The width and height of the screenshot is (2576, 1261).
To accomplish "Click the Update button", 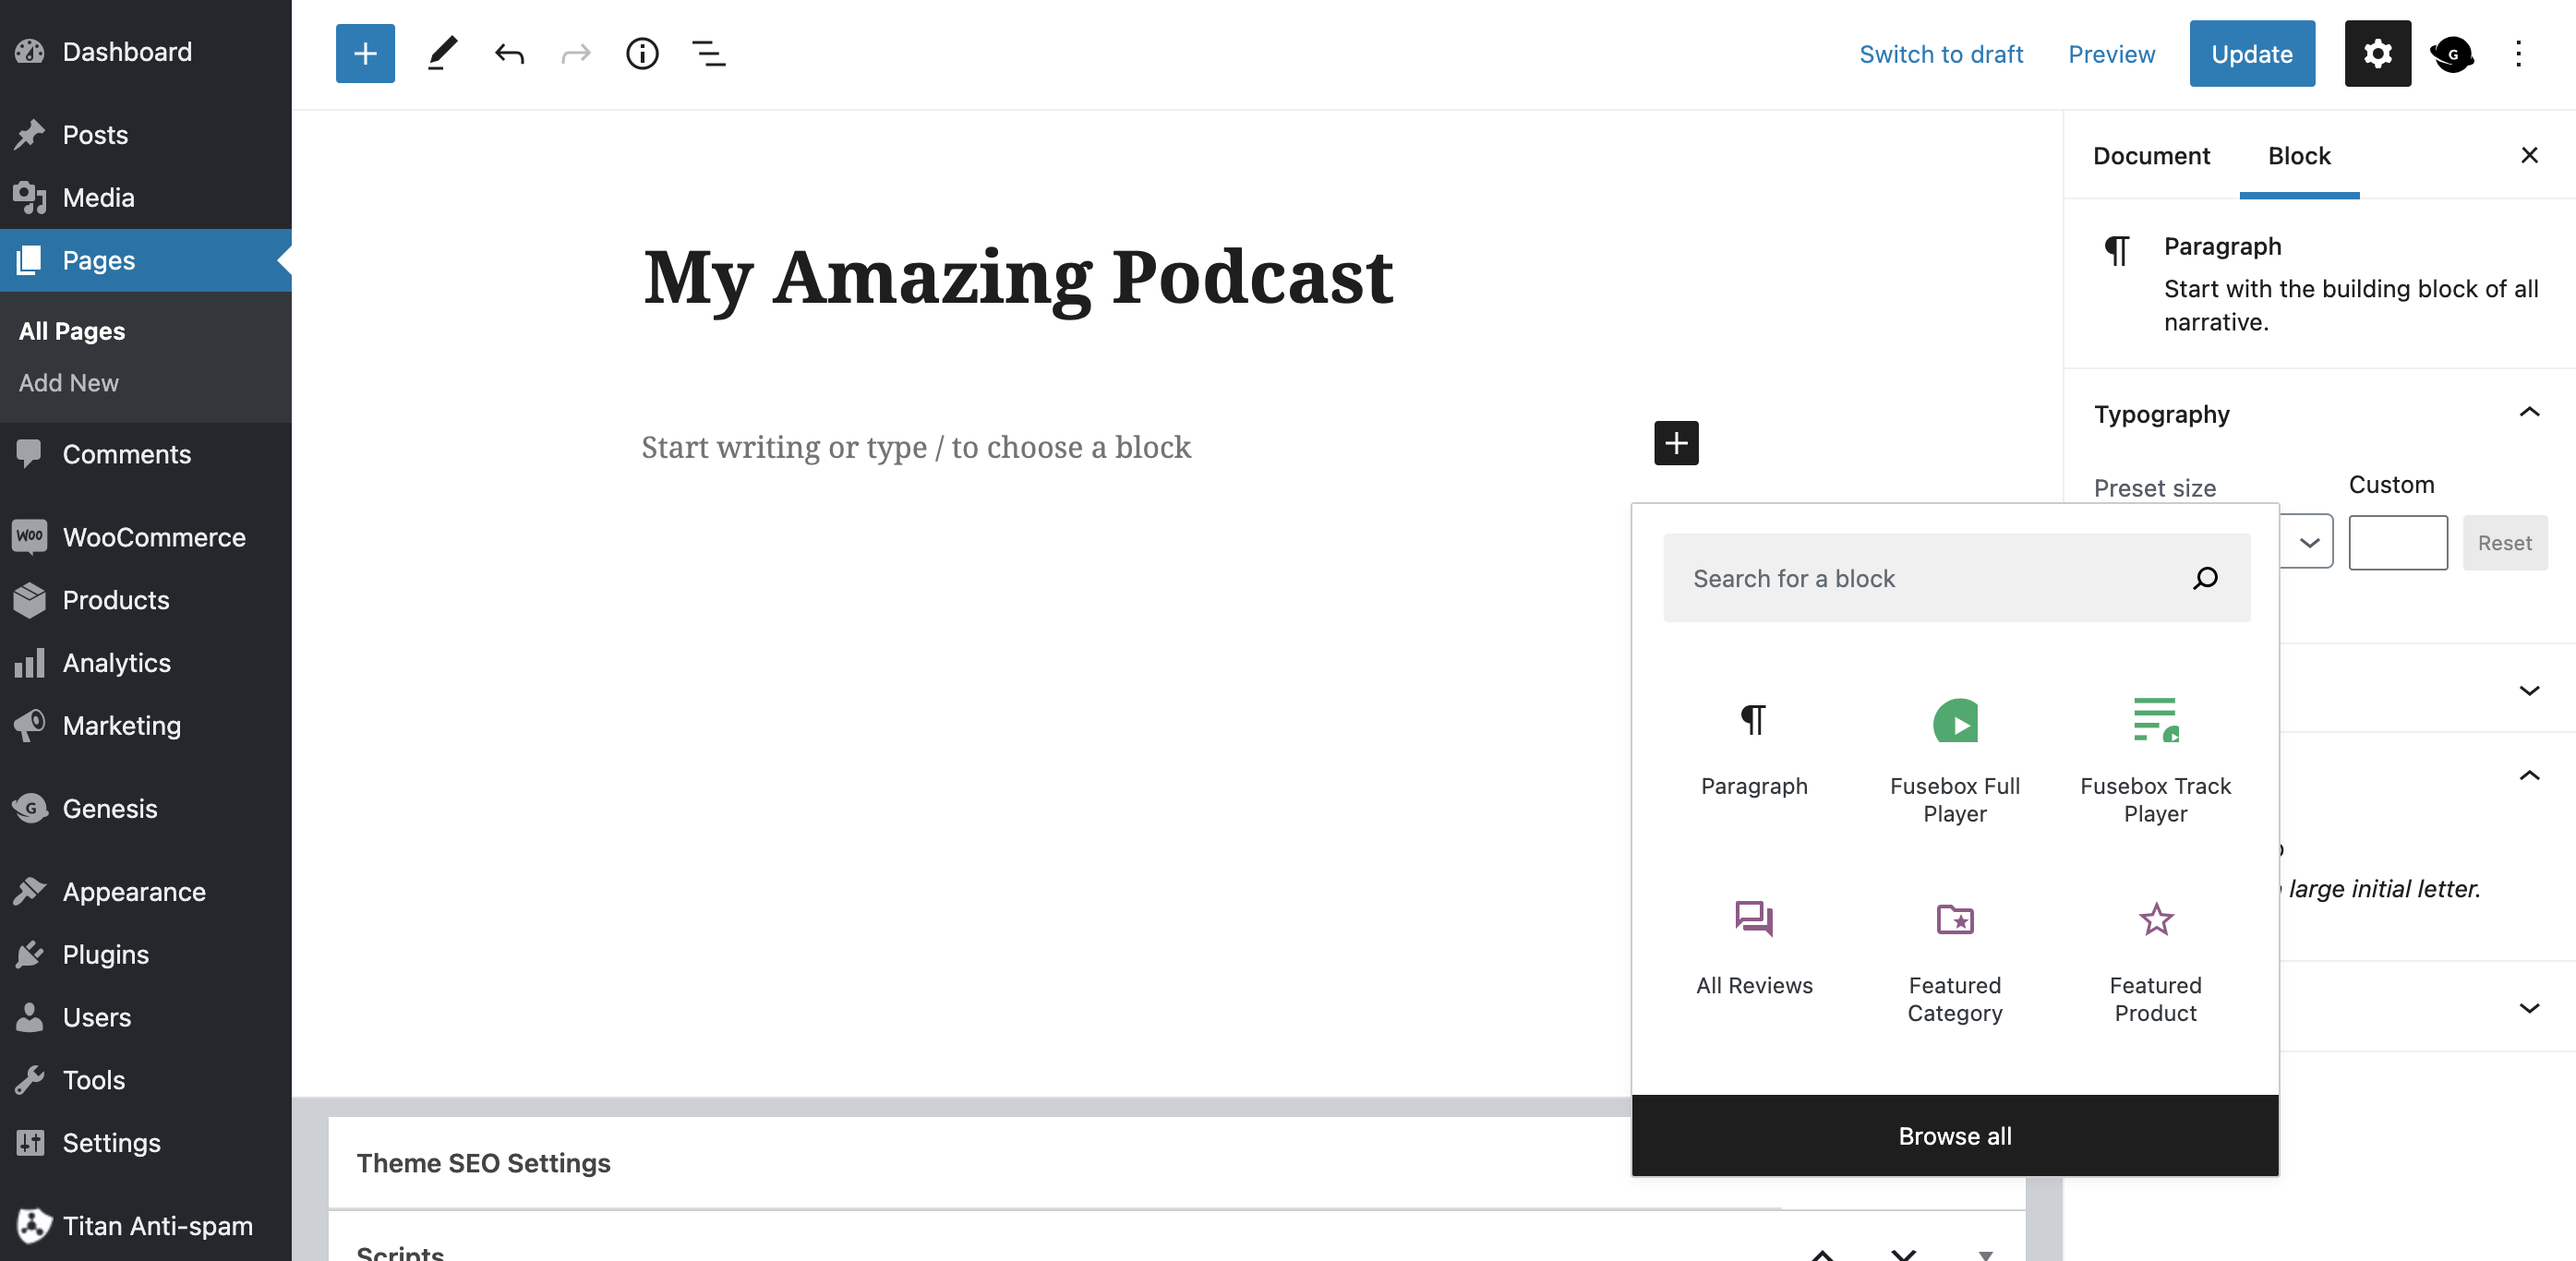I will click(2251, 53).
